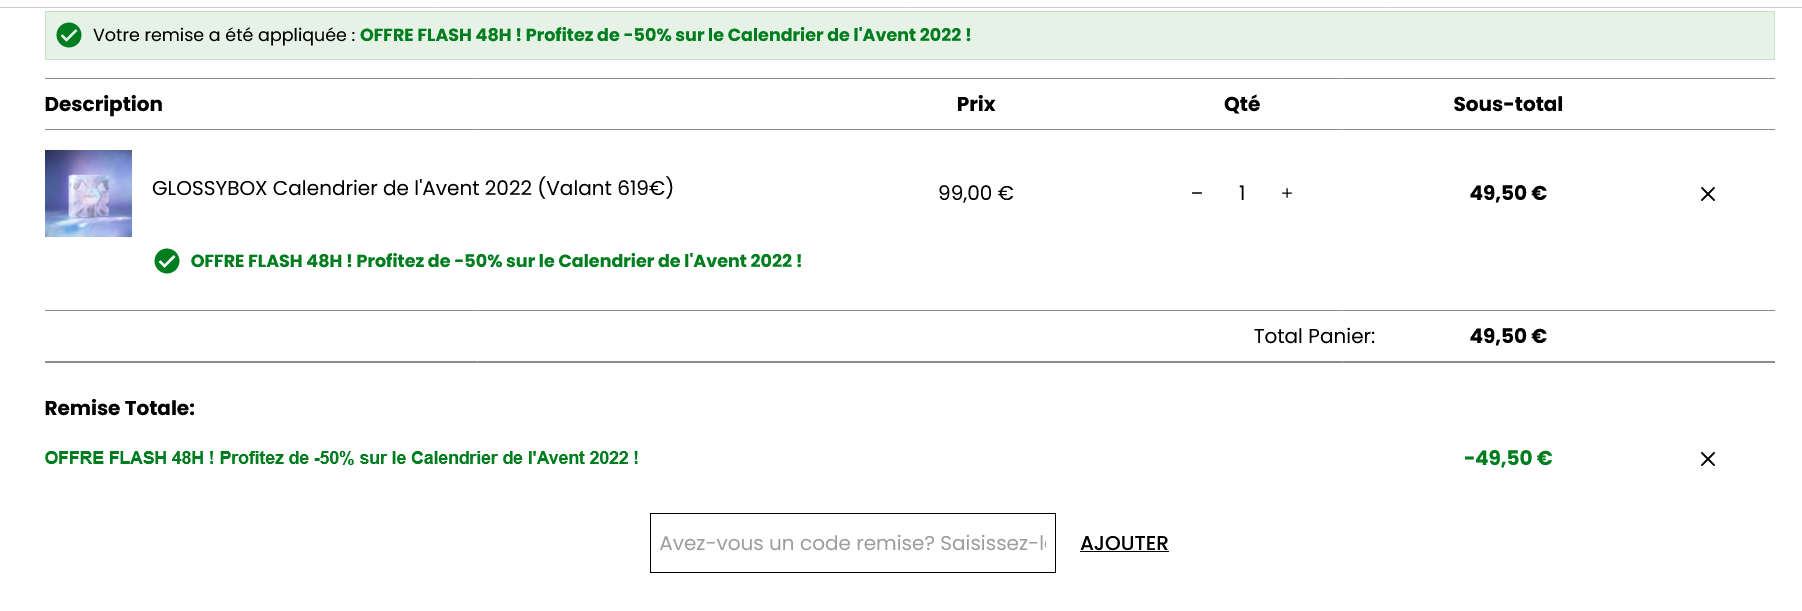
Task: Click the Qté column header
Action: [x=1242, y=104]
